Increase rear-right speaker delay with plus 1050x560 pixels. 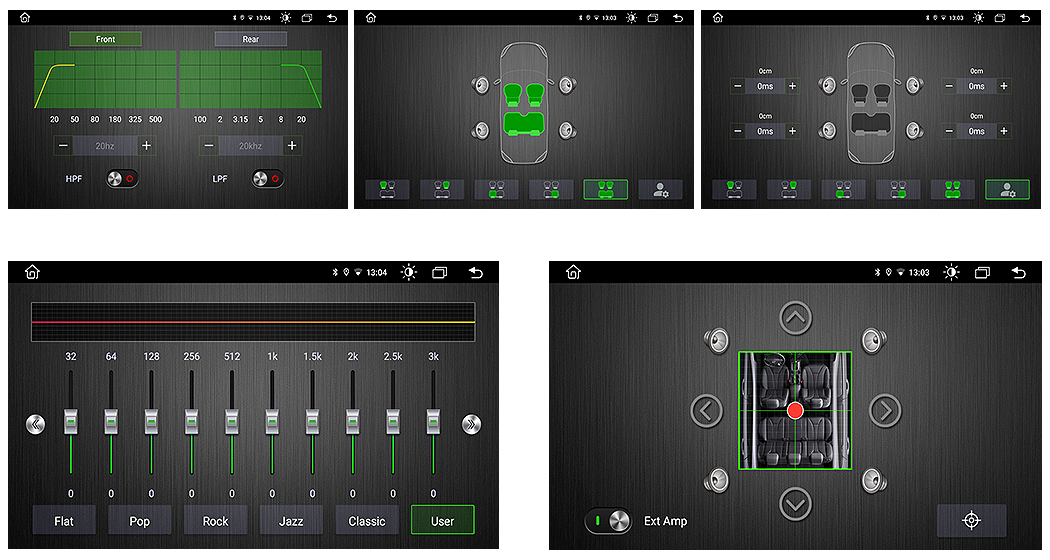(1004, 131)
